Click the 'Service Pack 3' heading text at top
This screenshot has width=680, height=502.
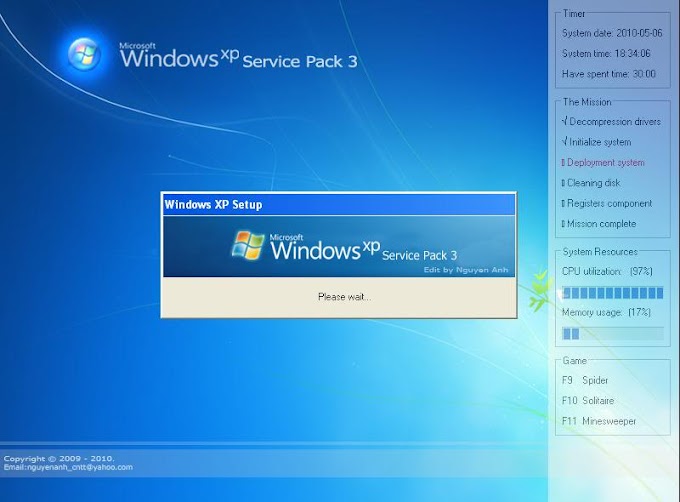point(300,62)
